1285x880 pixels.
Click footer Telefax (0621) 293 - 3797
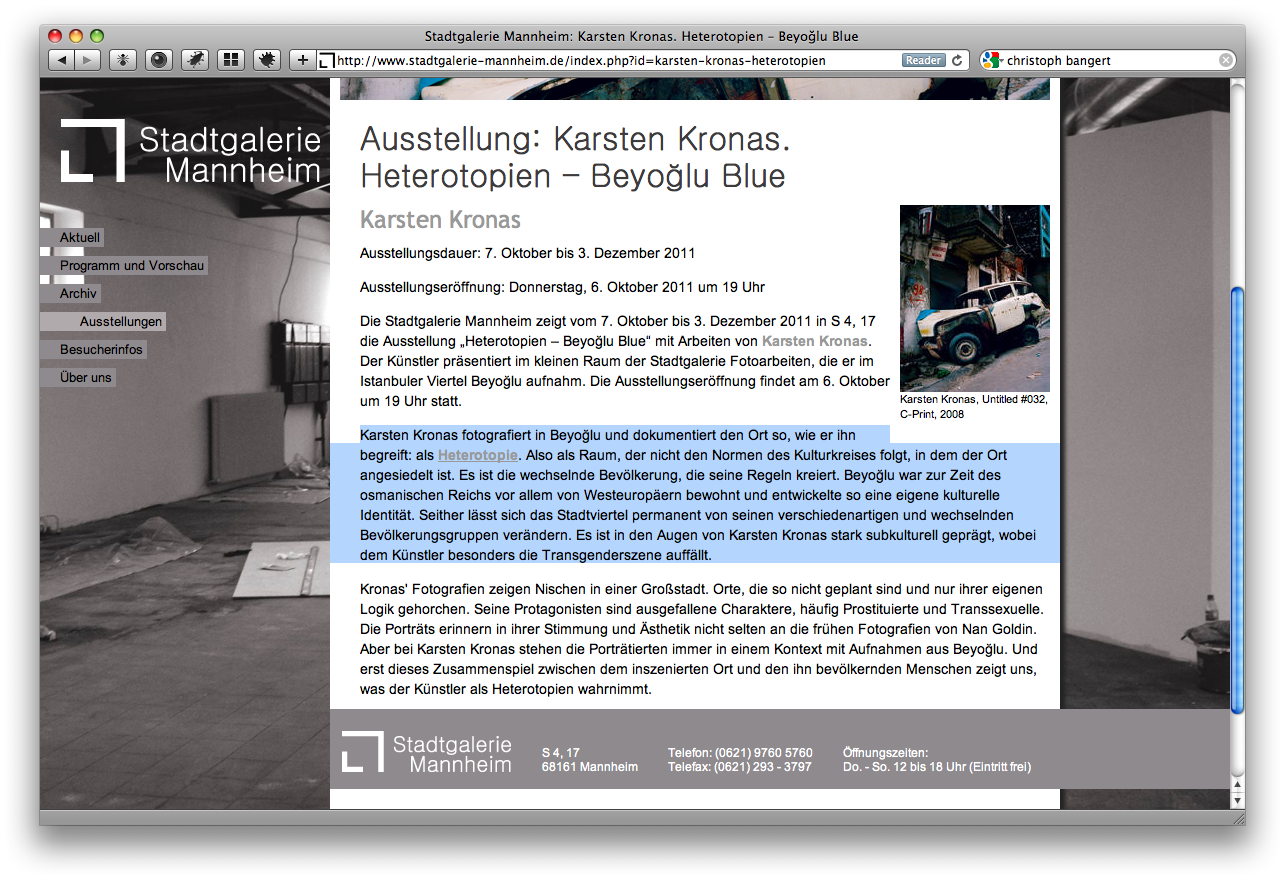pos(740,767)
